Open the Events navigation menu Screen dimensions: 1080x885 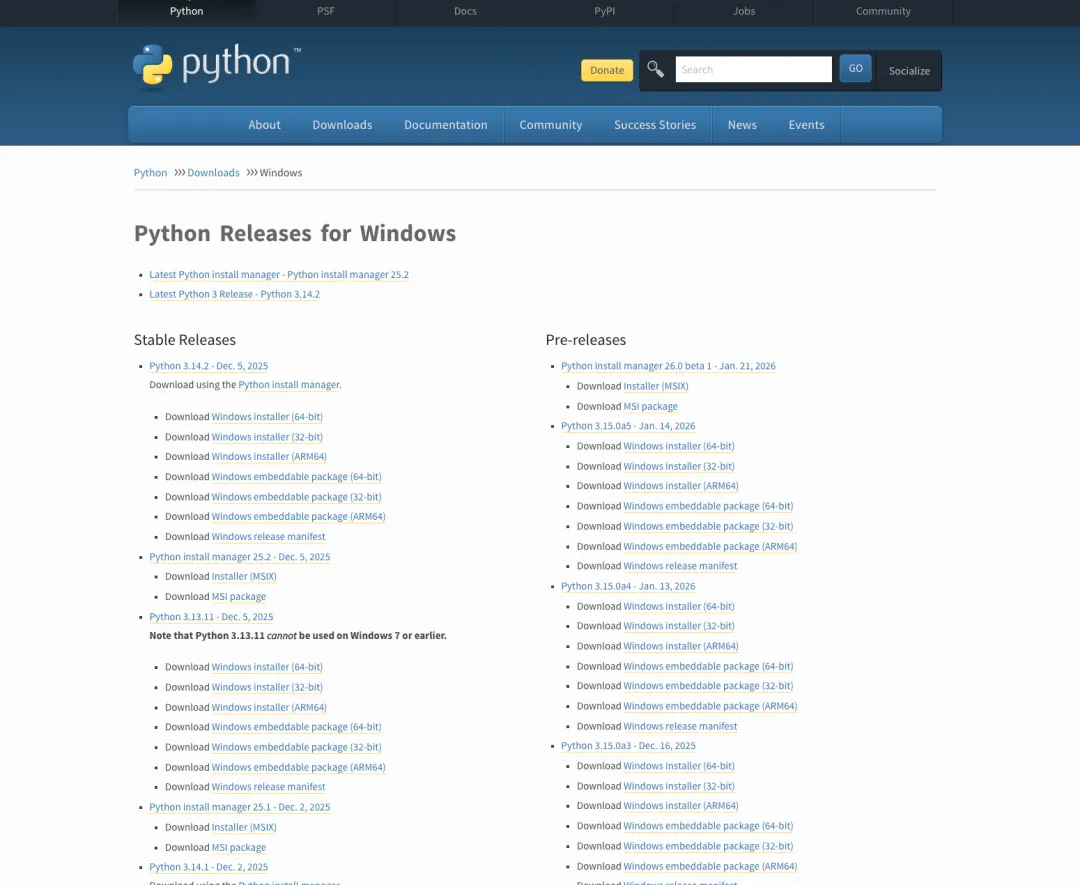pos(807,125)
